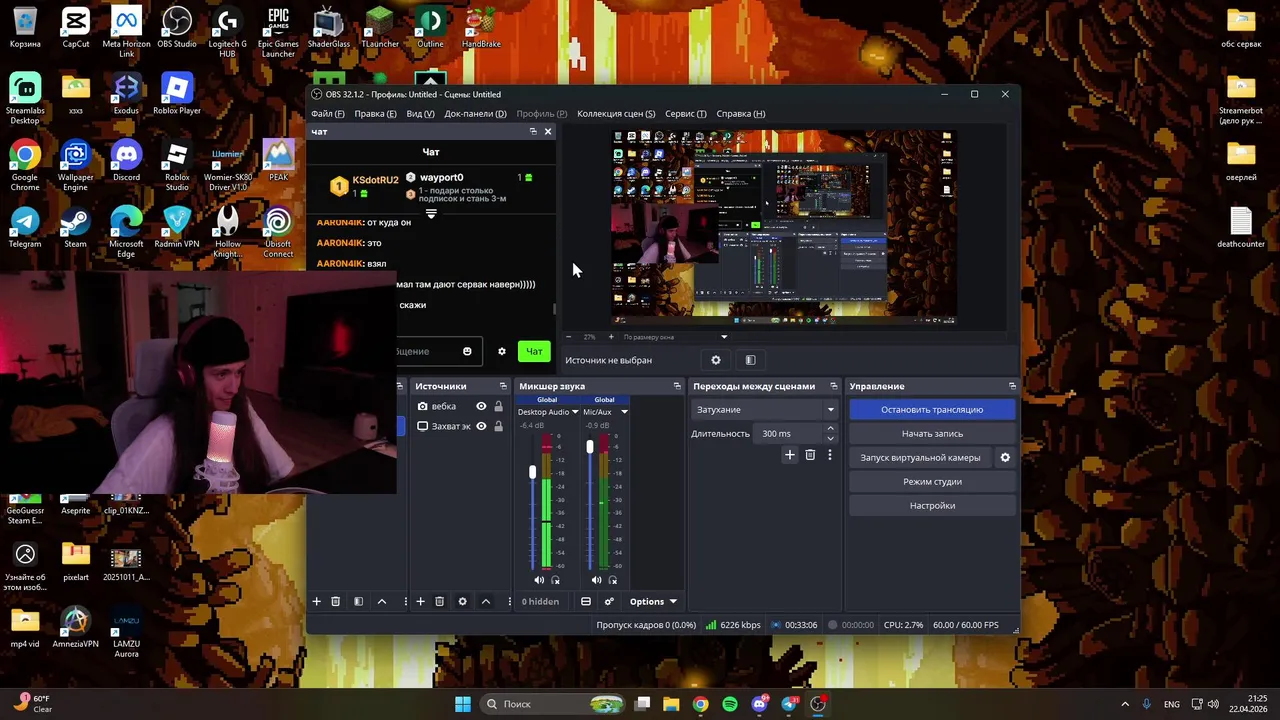This screenshot has height=720, width=1280.
Task: Open Mic/Aux dropdown in mixer
Action: tap(624, 412)
